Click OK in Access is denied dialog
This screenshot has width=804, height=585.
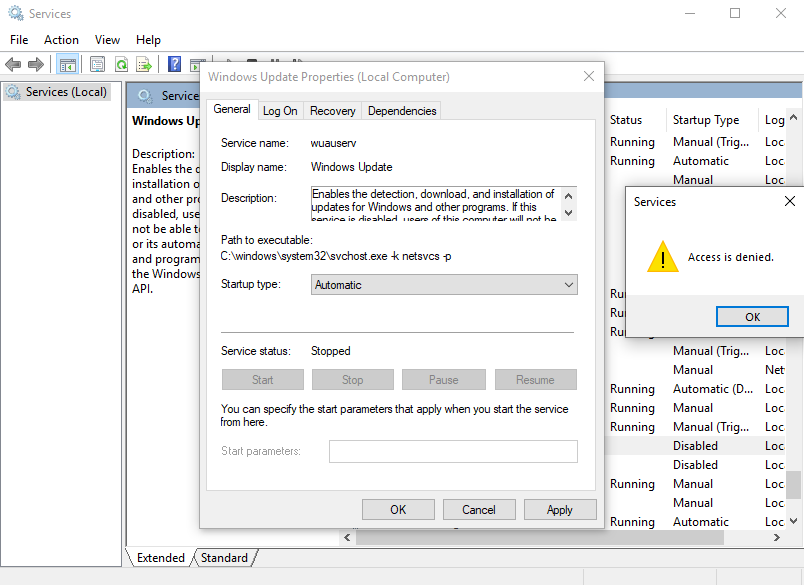point(752,316)
